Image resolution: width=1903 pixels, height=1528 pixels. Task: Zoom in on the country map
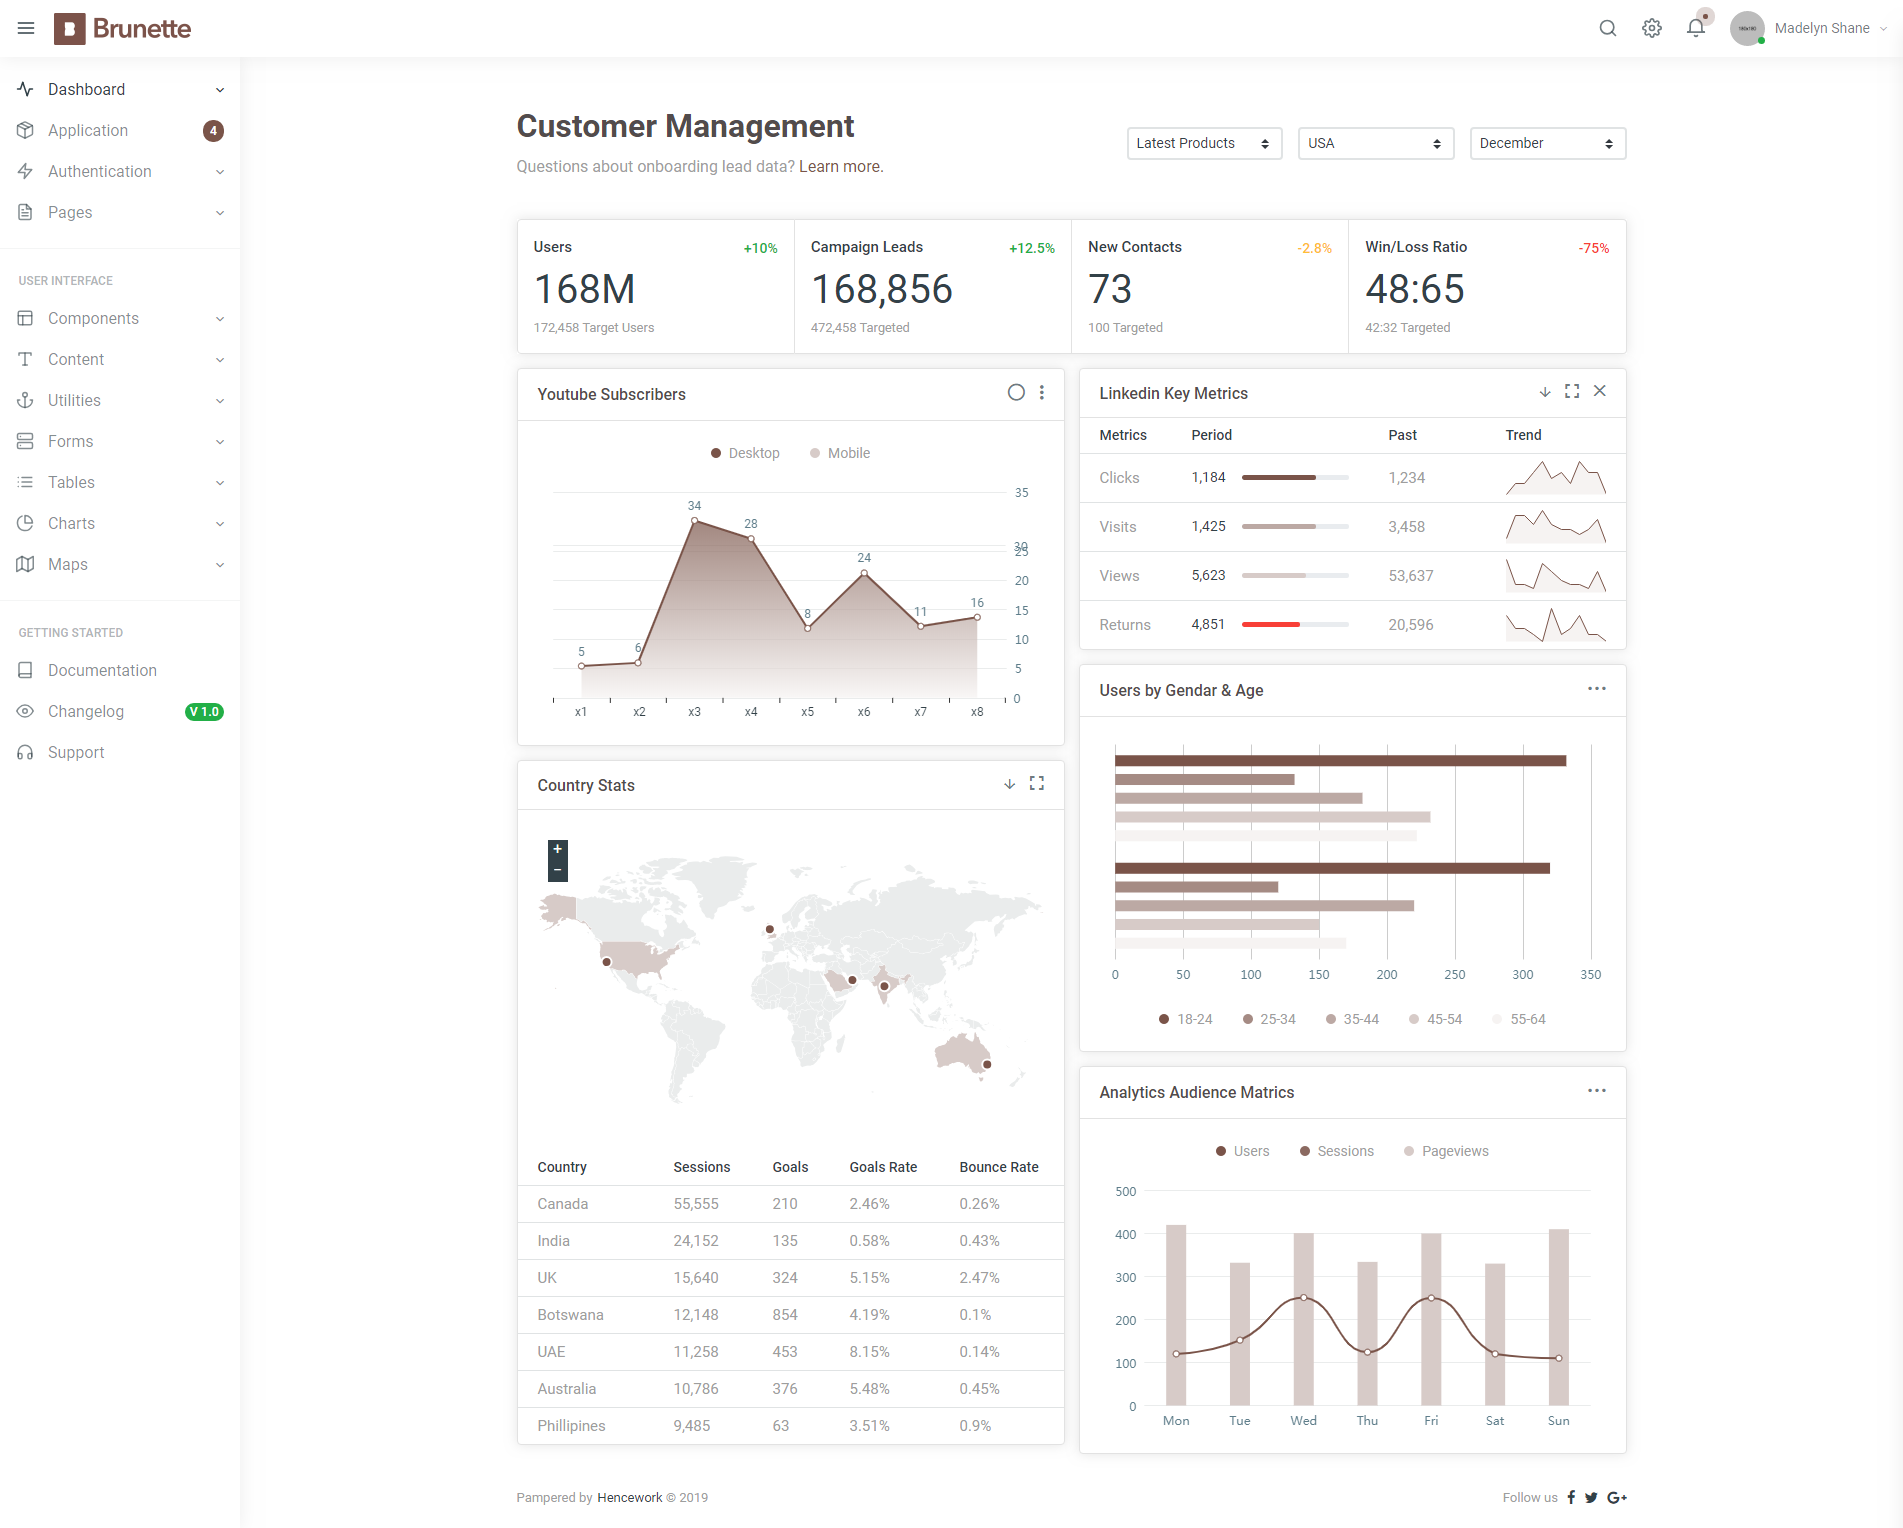(x=558, y=849)
